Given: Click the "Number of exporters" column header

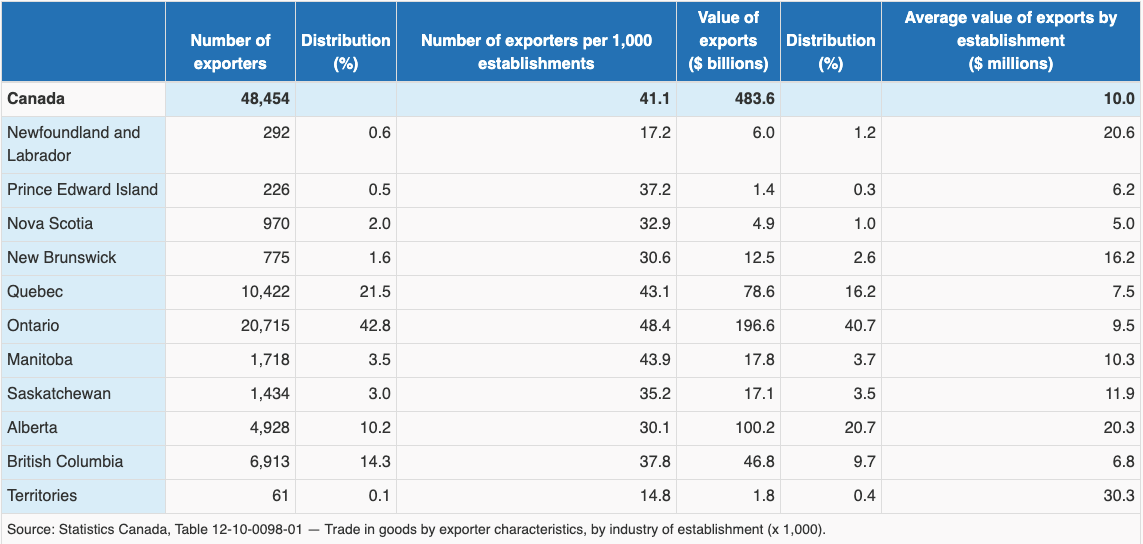Looking at the screenshot, I should pos(230,52).
